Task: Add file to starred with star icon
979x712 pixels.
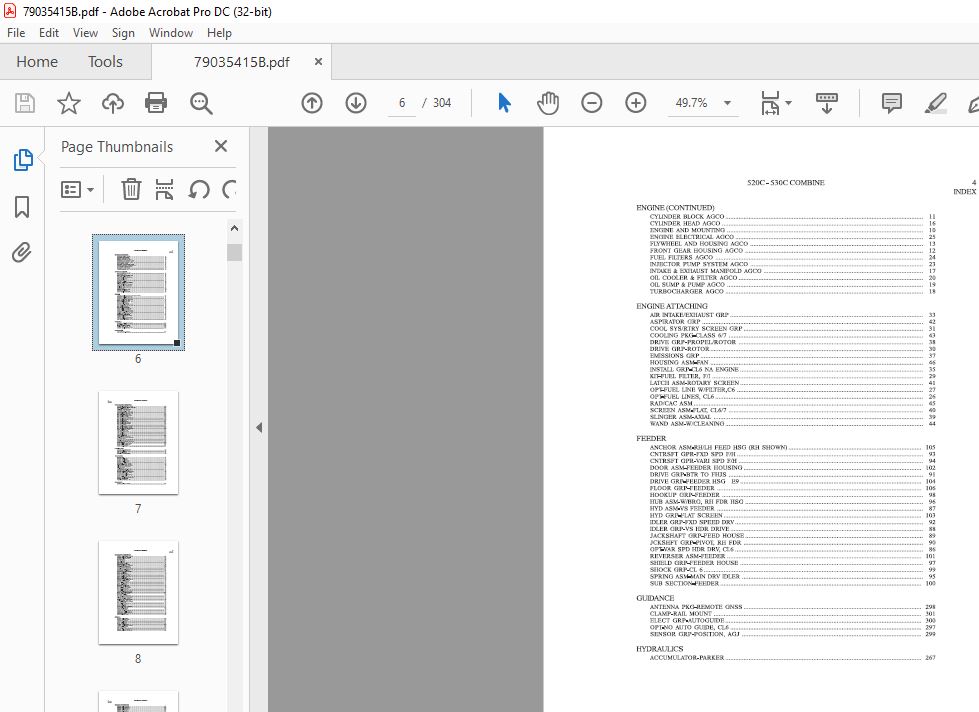Action: pyautogui.click(x=69, y=103)
